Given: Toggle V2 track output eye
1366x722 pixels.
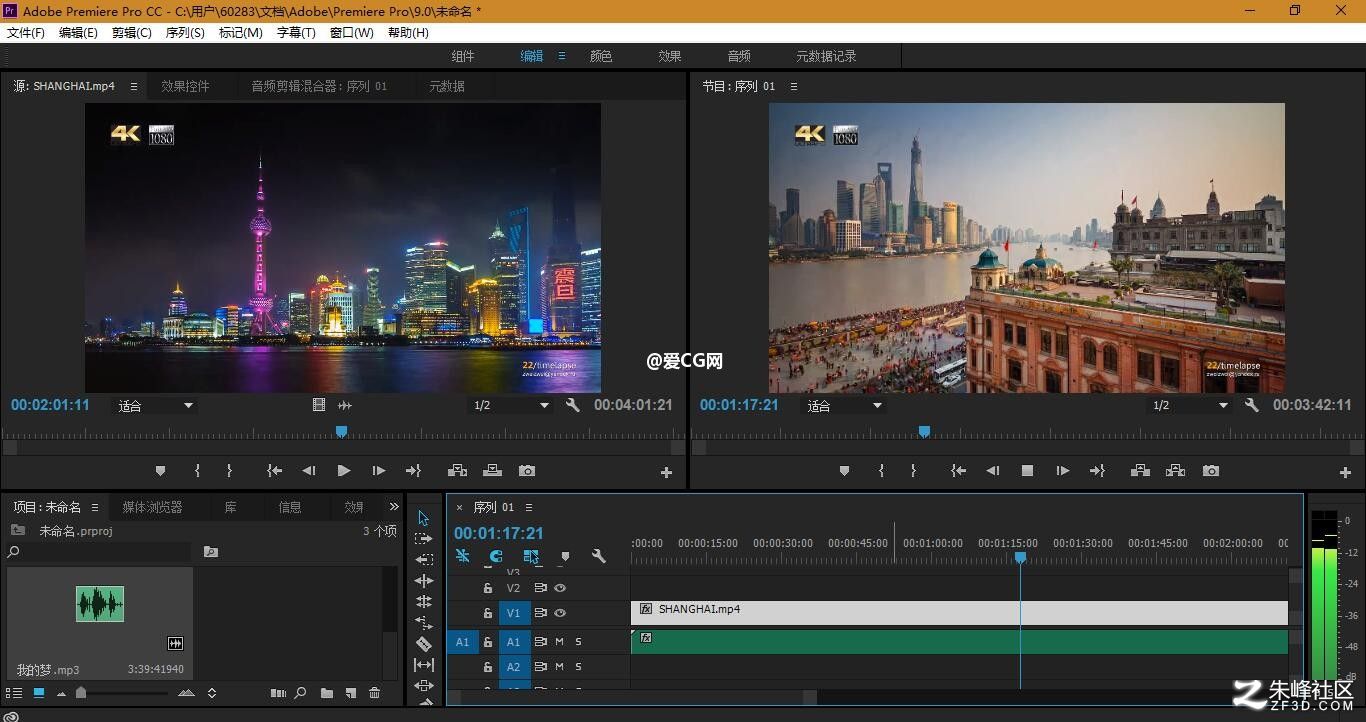Looking at the screenshot, I should (x=560, y=588).
